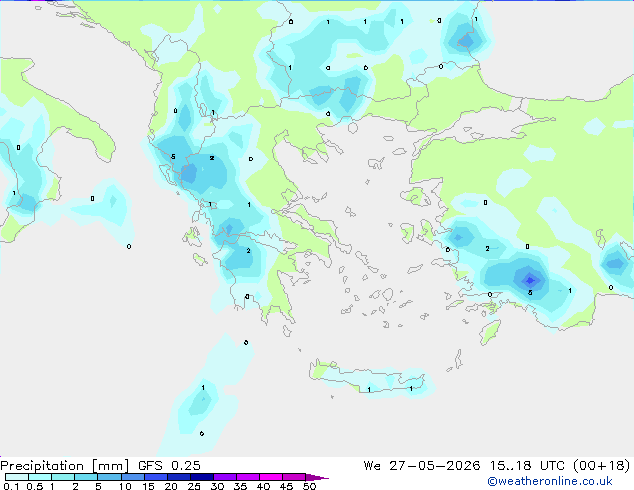Screen dimensions: 634x490
Task: Click the legend swatch for 20–25 mm
Action: 178,477
